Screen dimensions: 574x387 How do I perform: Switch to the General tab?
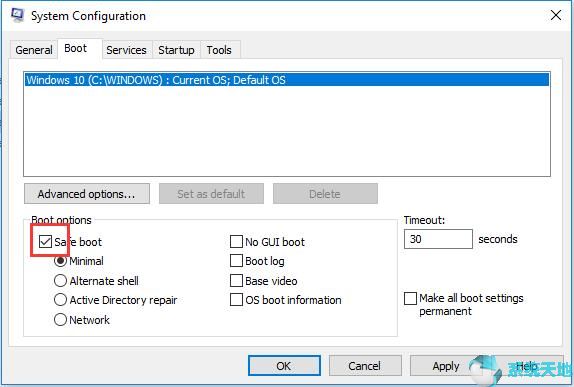(34, 50)
